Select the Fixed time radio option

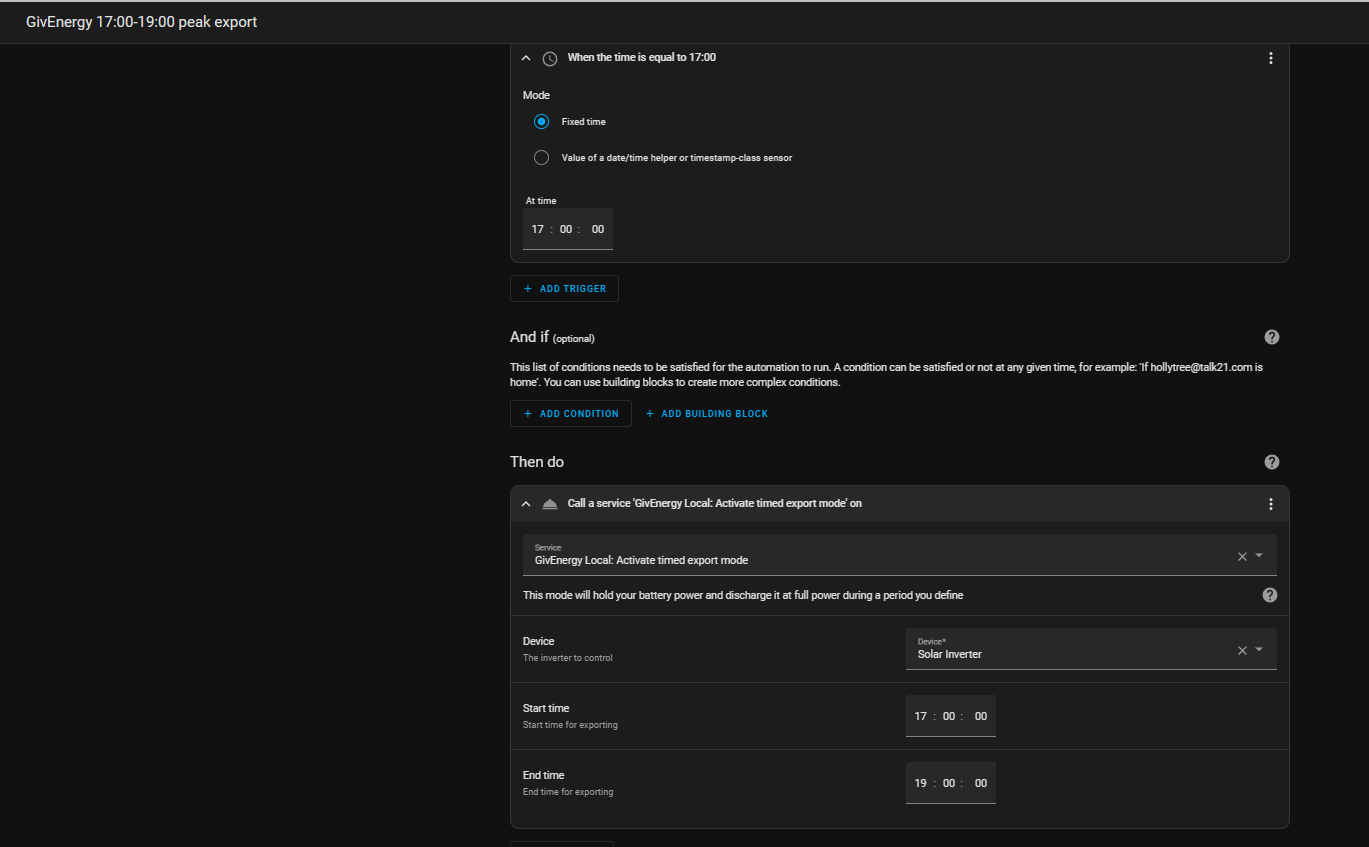tap(541, 122)
